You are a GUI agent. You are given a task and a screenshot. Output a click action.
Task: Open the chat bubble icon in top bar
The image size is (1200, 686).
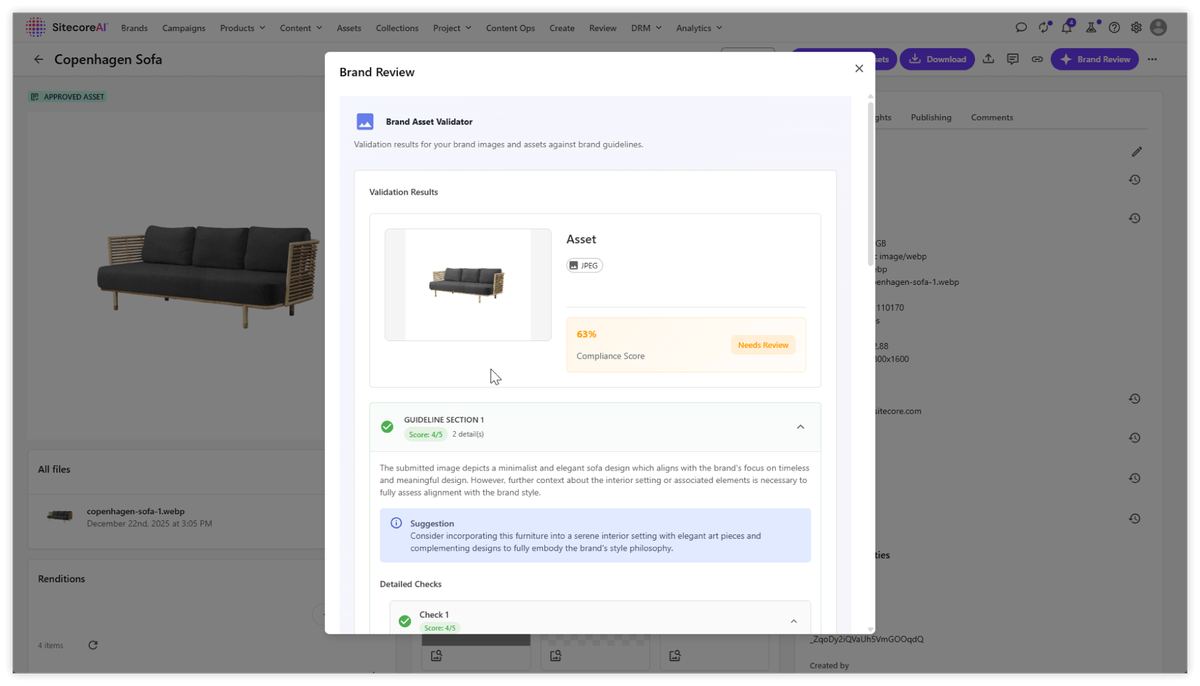[1021, 28]
